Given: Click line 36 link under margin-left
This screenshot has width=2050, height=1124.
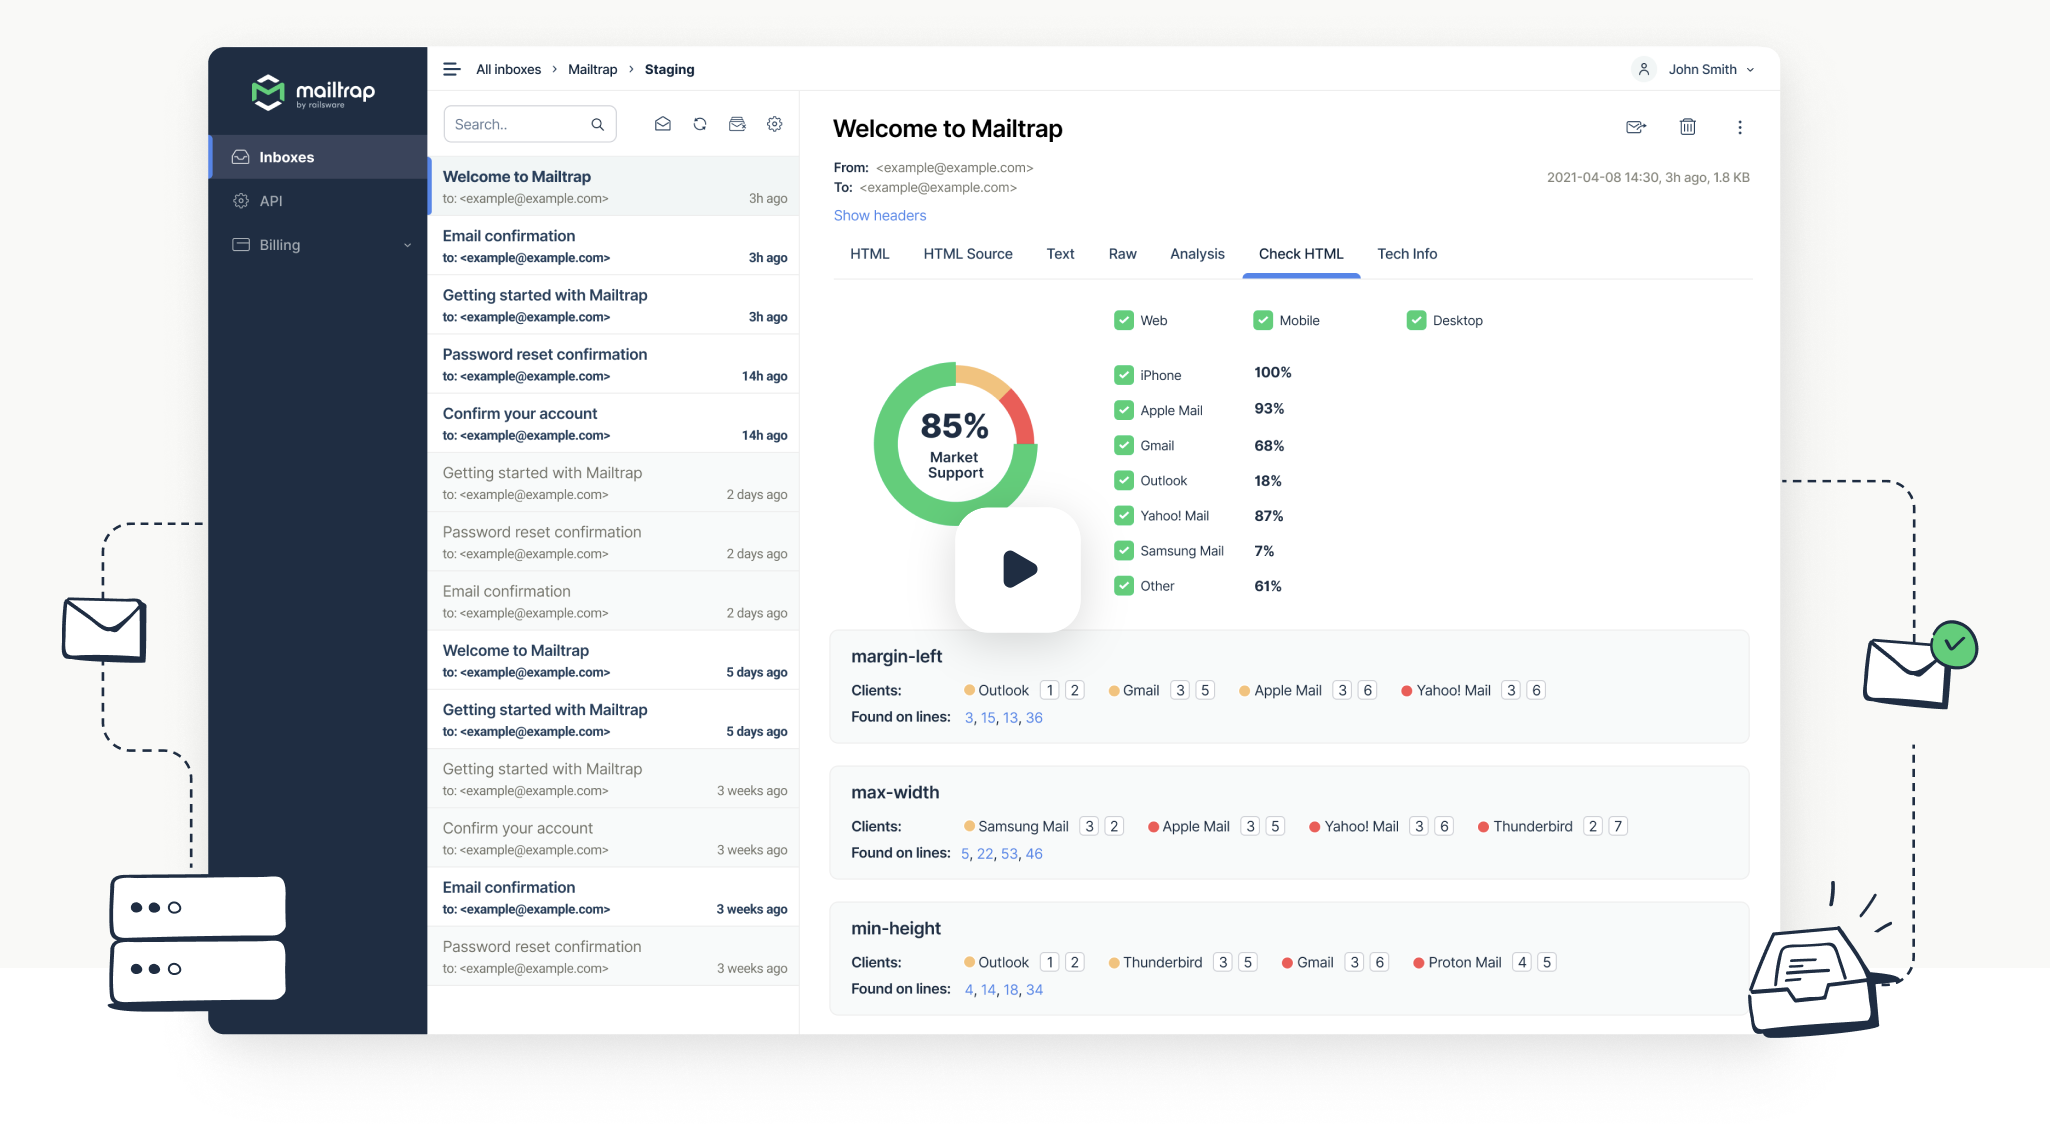Looking at the screenshot, I should point(1034,718).
